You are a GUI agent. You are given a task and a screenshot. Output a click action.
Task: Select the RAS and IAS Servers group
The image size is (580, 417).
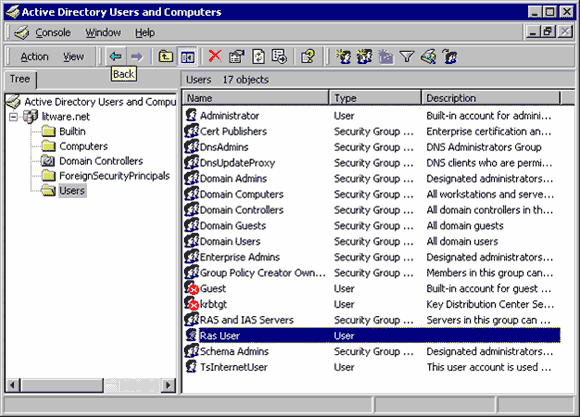[246, 320]
